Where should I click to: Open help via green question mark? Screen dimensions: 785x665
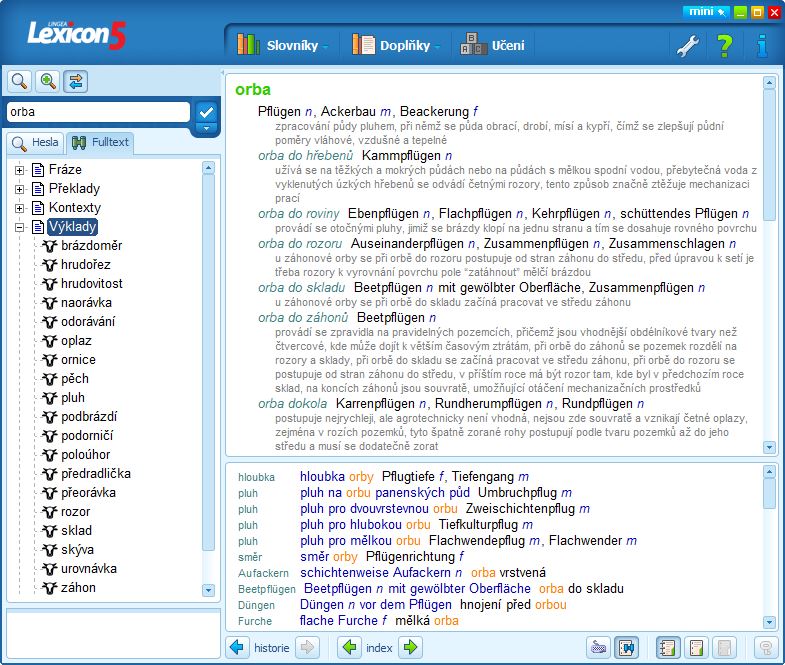click(x=725, y=45)
